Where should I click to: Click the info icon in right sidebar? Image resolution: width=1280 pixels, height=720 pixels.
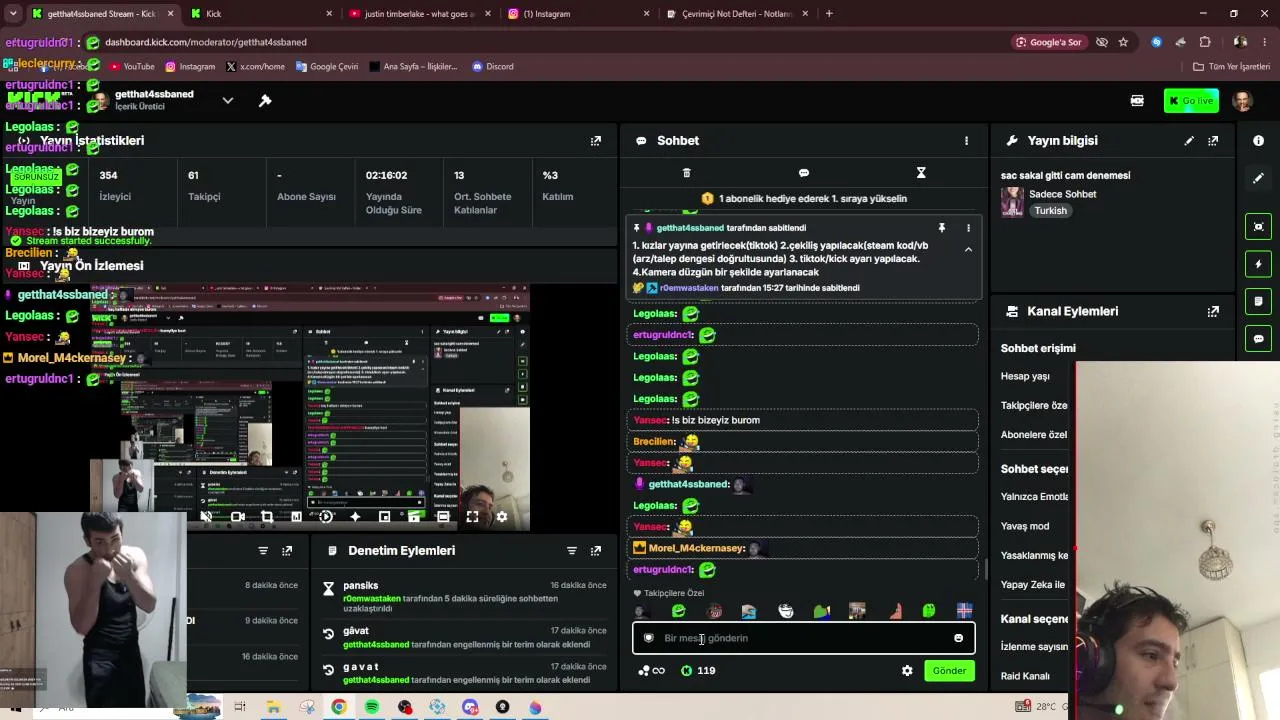pos(1258,141)
